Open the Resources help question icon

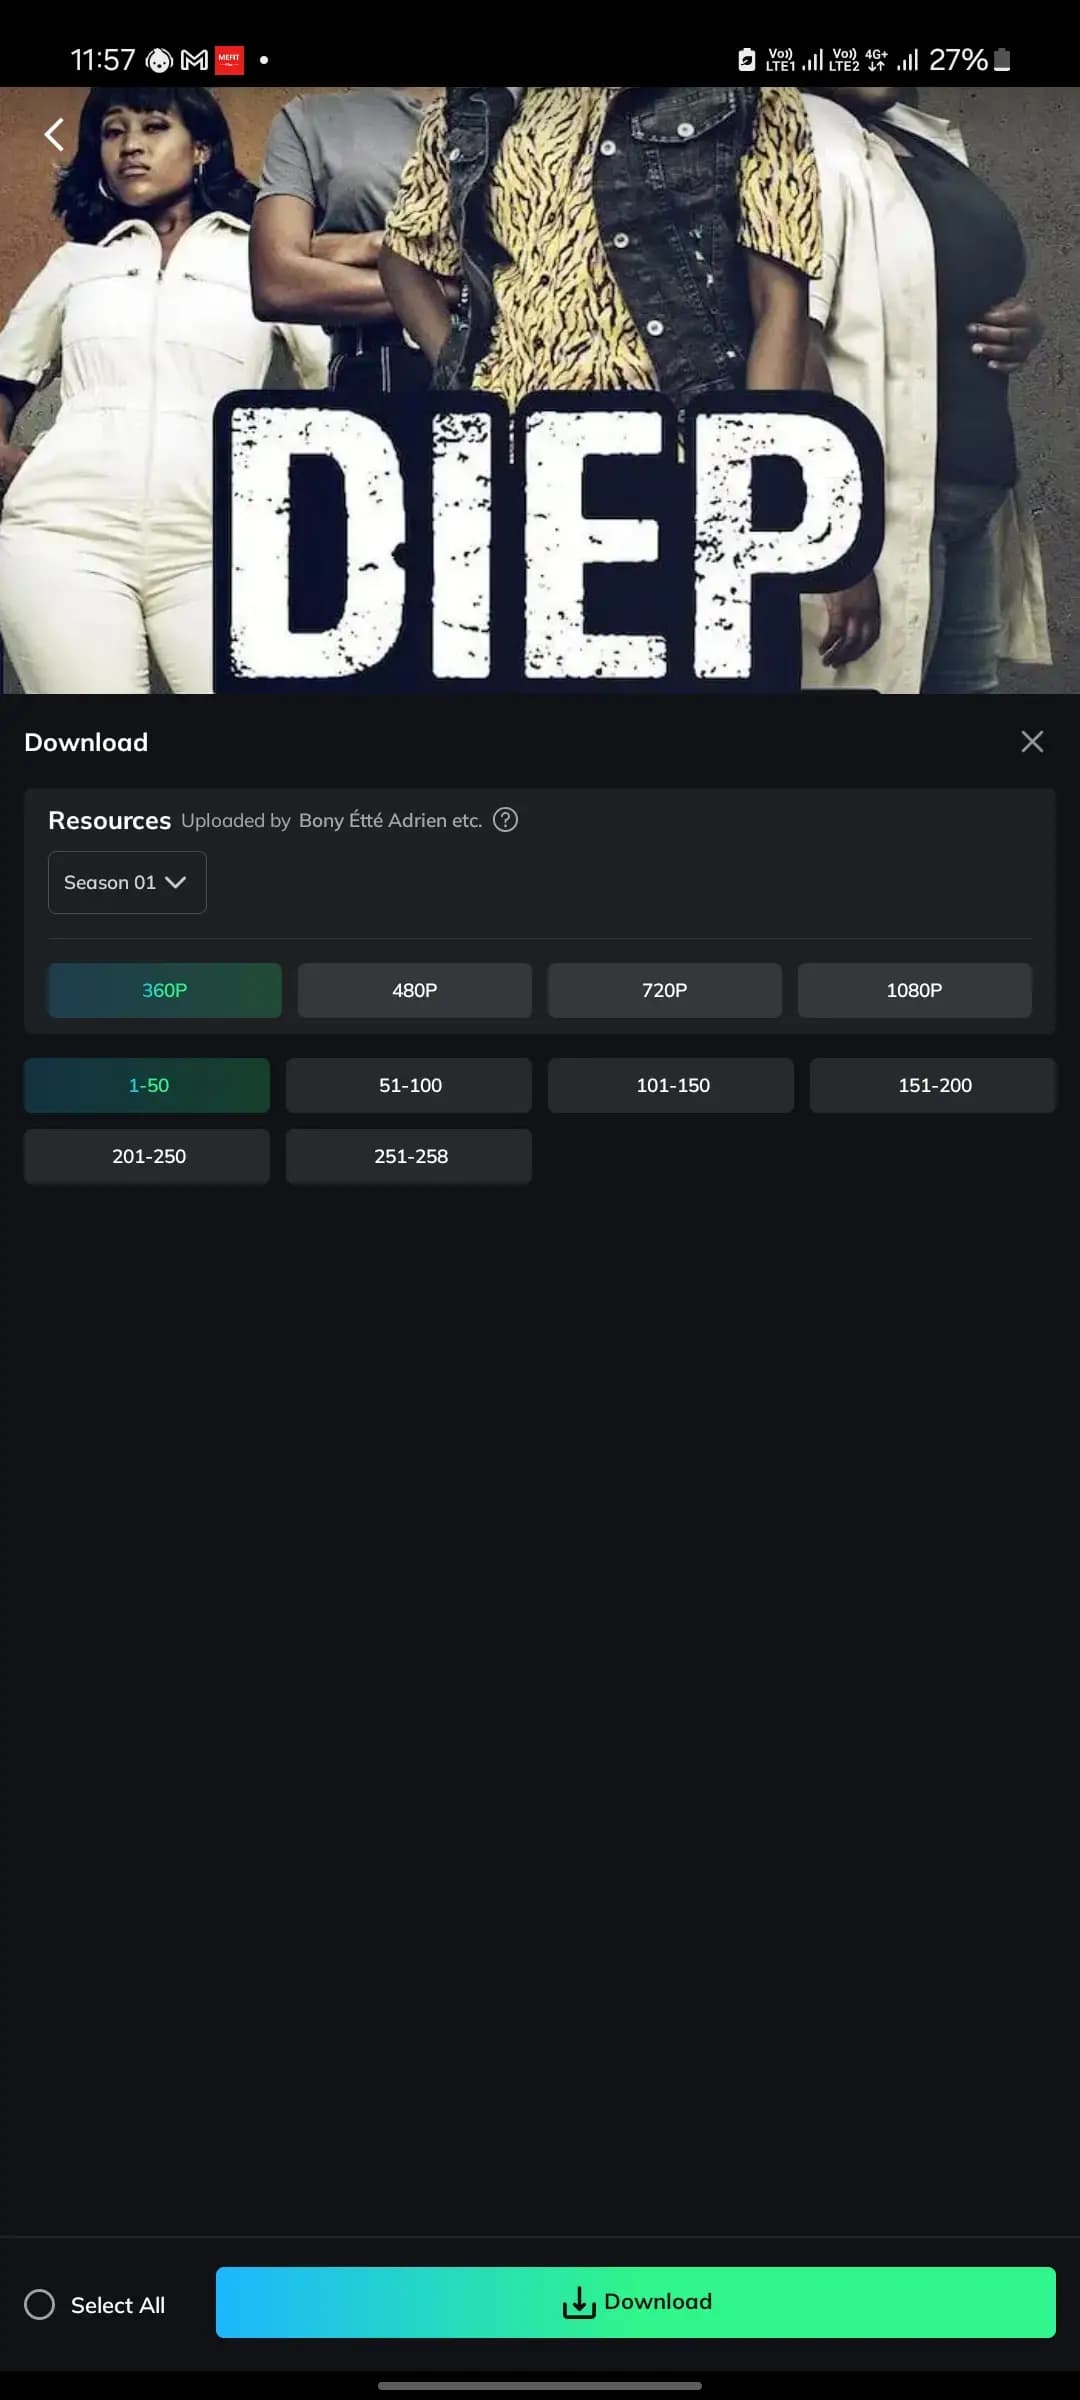506,820
